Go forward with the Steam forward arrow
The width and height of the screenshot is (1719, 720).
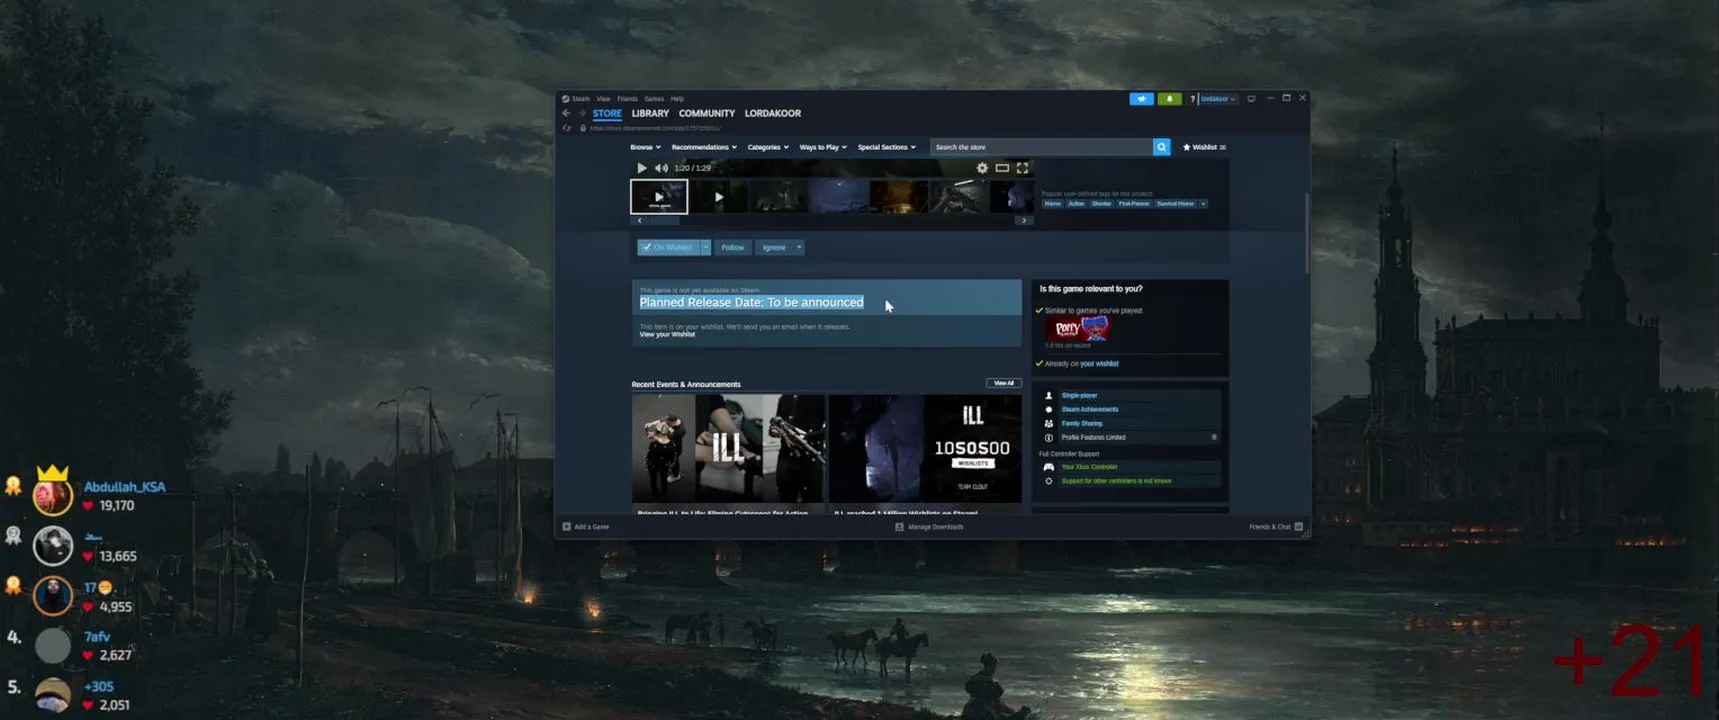pyautogui.click(x=581, y=113)
